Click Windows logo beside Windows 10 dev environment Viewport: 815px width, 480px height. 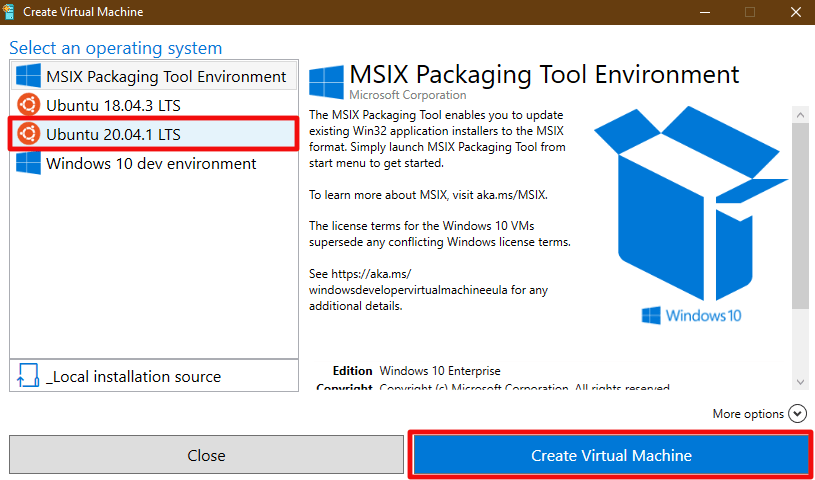click(x=28, y=163)
